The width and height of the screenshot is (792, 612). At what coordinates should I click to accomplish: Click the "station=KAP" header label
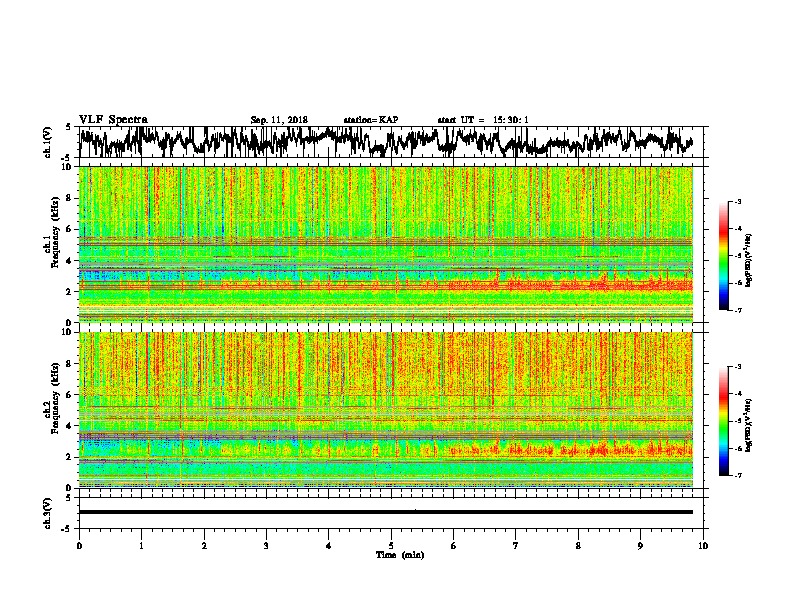pos(371,120)
